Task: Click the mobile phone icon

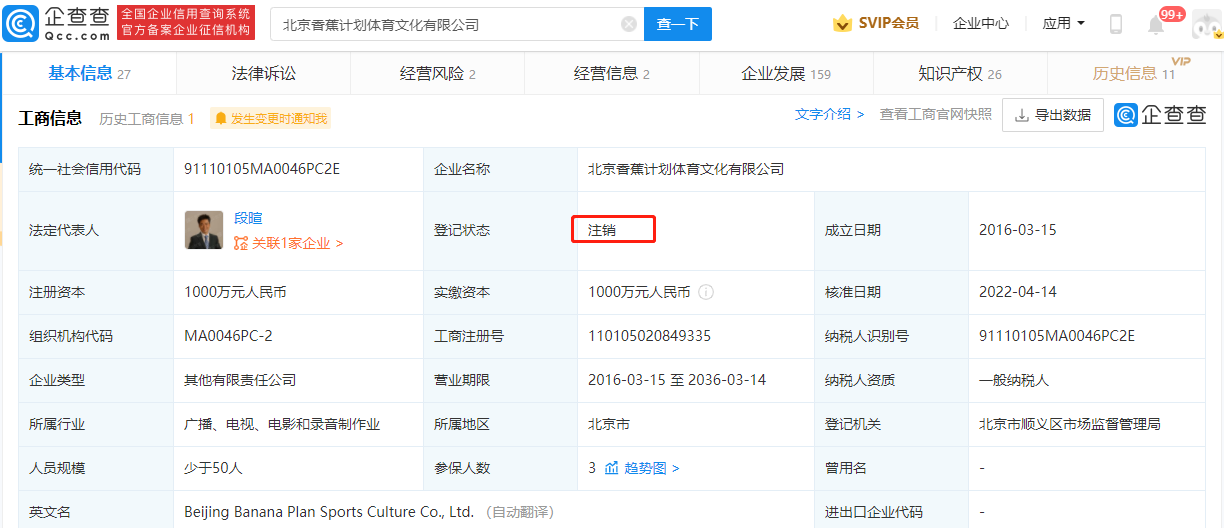Action: (x=1116, y=24)
